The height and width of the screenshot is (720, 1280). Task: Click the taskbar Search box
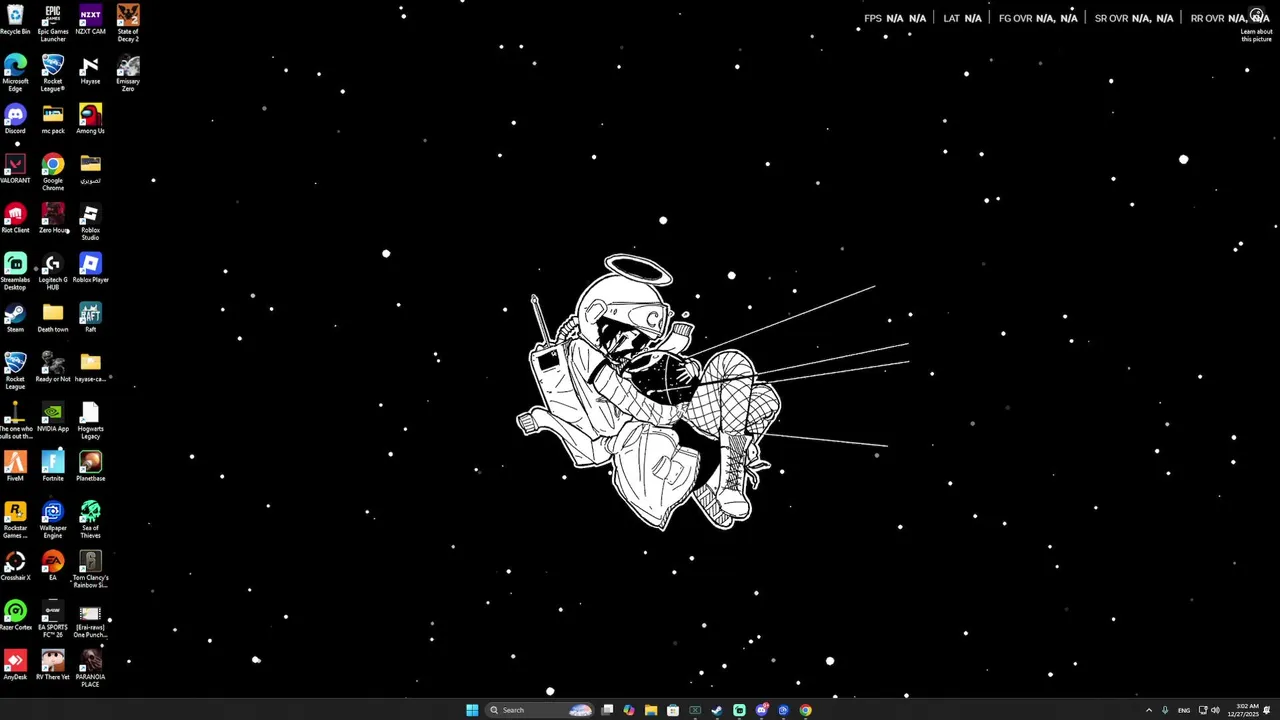539,710
